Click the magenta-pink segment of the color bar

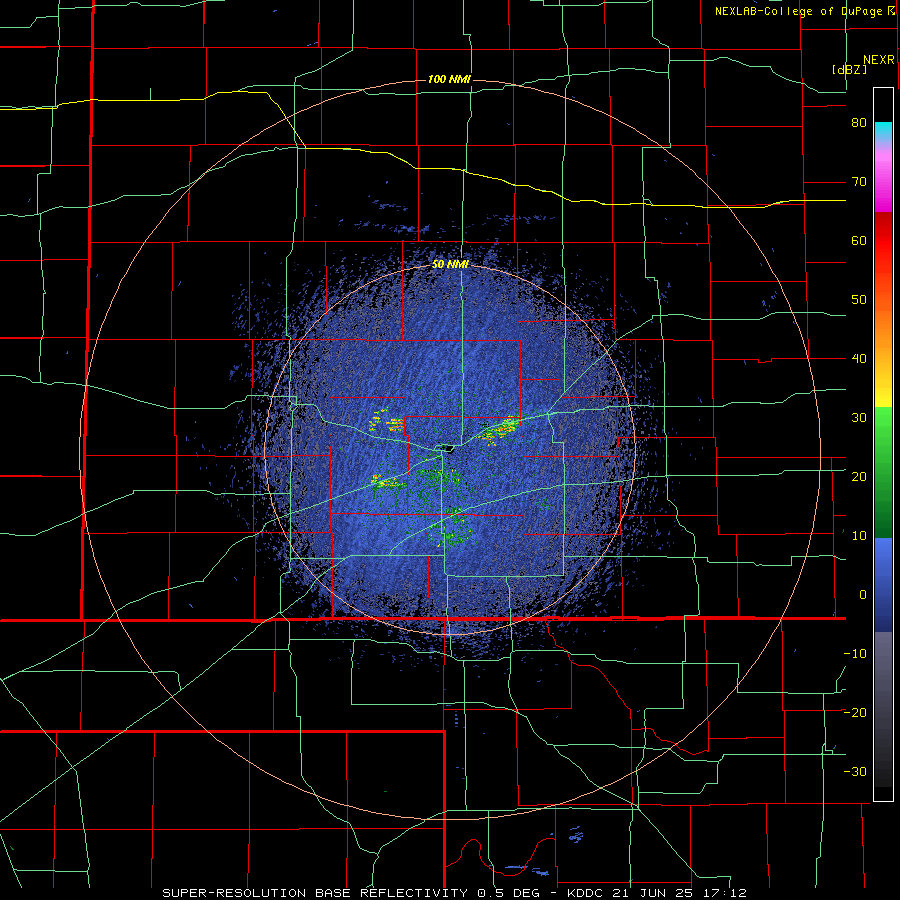tap(883, 179)
